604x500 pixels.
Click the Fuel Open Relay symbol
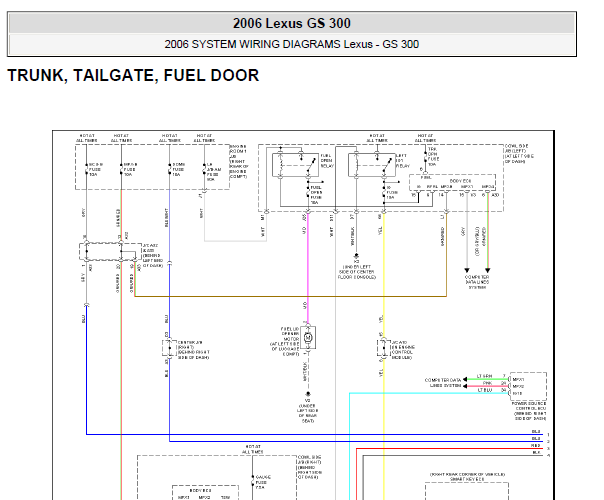pos(295,165)
